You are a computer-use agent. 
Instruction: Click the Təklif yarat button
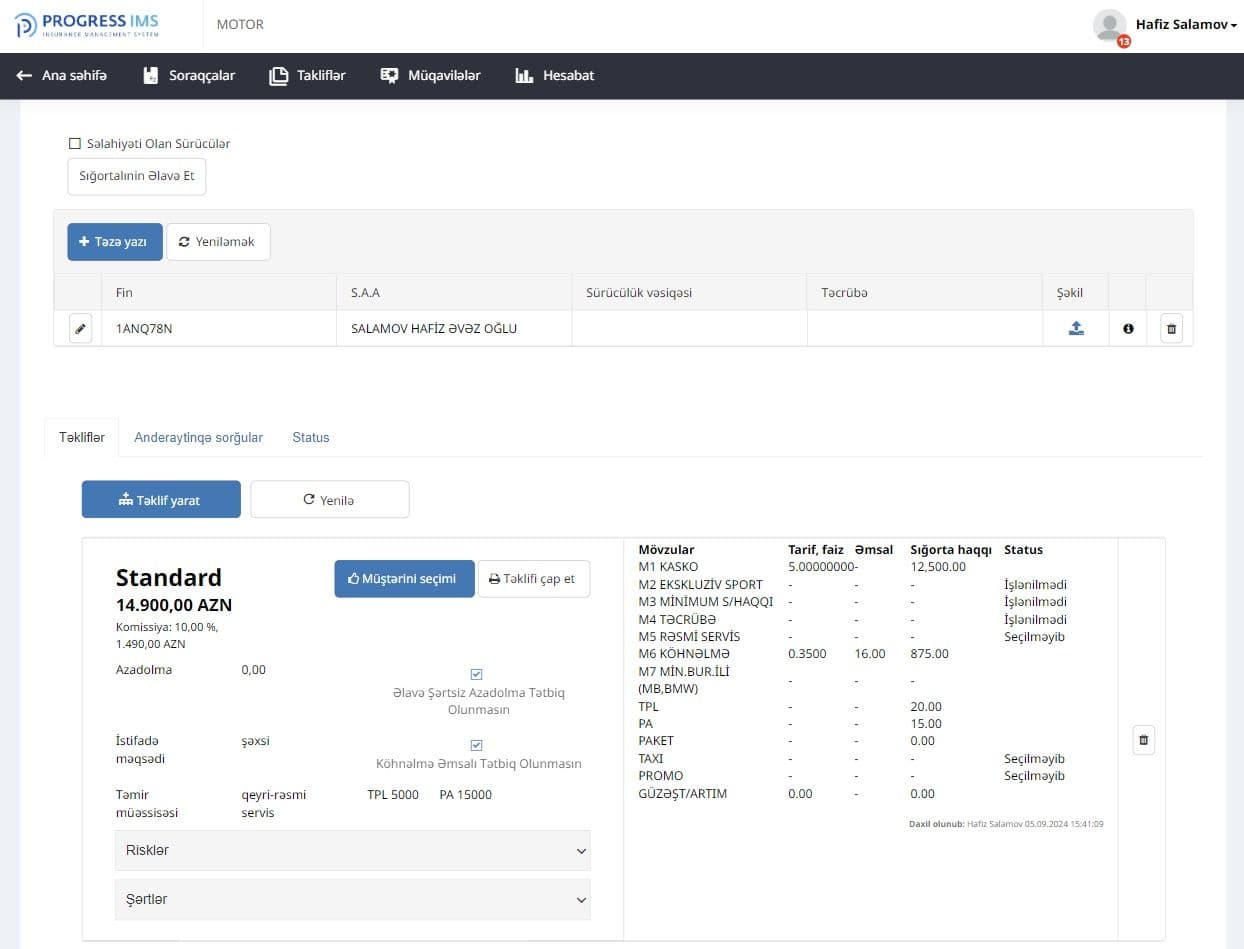pos(161,500)
